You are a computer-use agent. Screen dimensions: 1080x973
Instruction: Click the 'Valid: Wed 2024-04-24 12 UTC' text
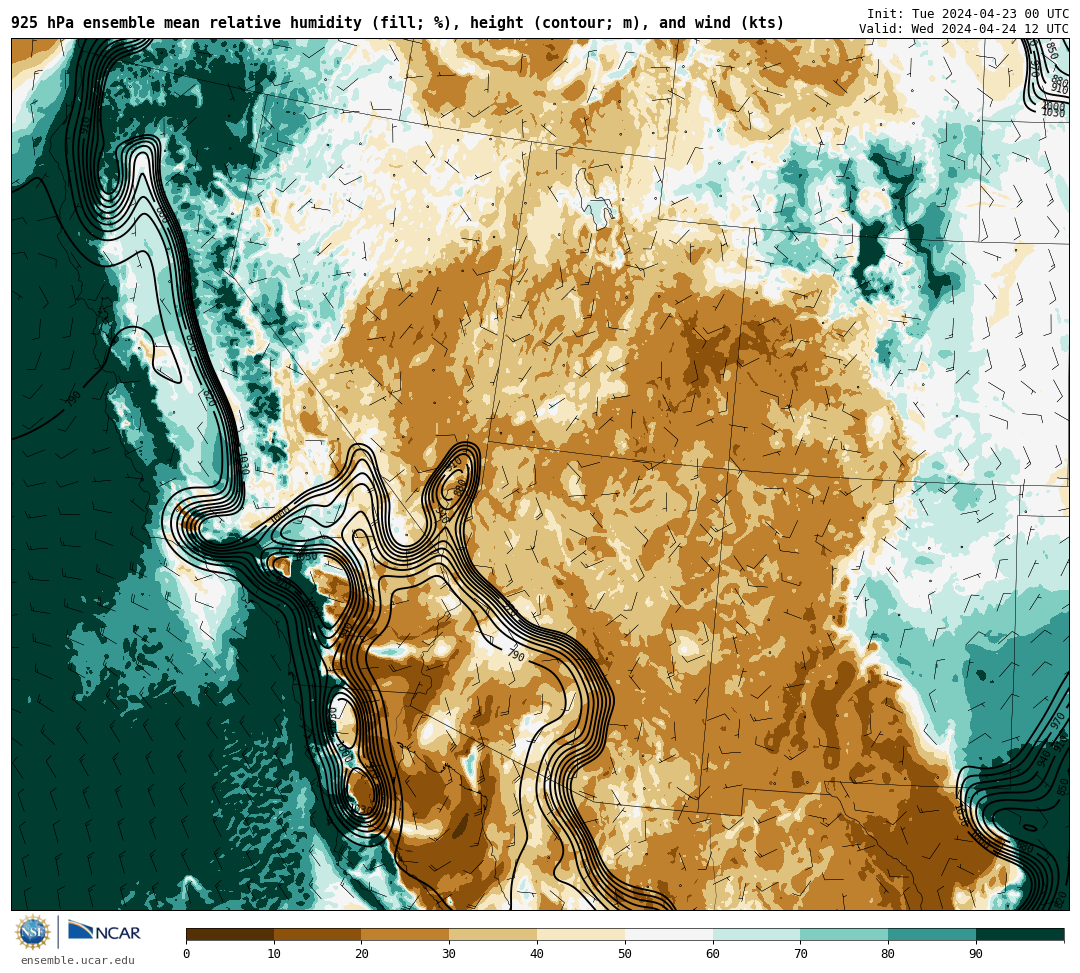tap(964, 28)
